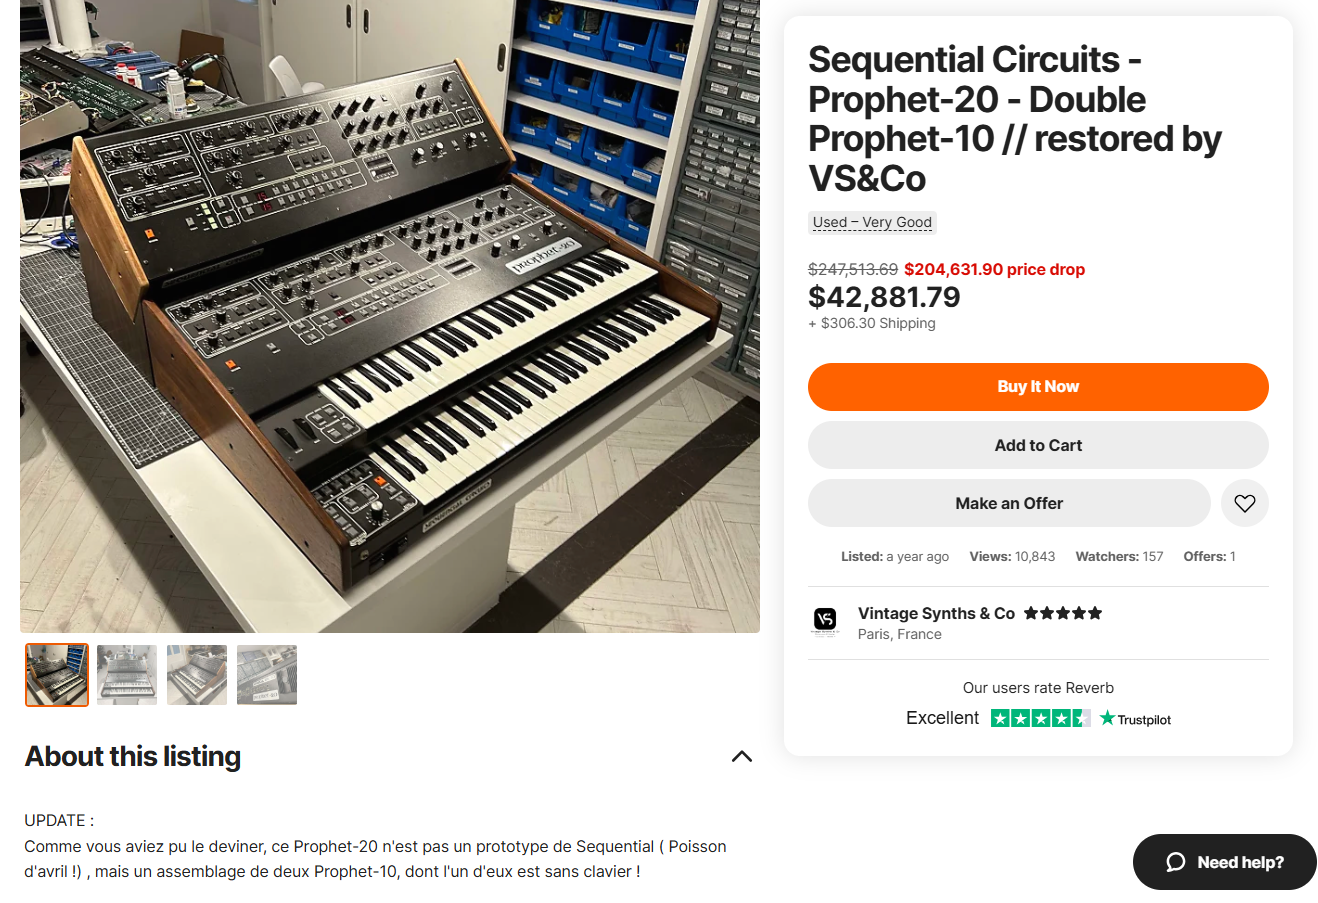Open the Vintage Synths & Co shop link
This screenshot has height=903, width=1318.
pyautogui.click(x=936, y=613)
